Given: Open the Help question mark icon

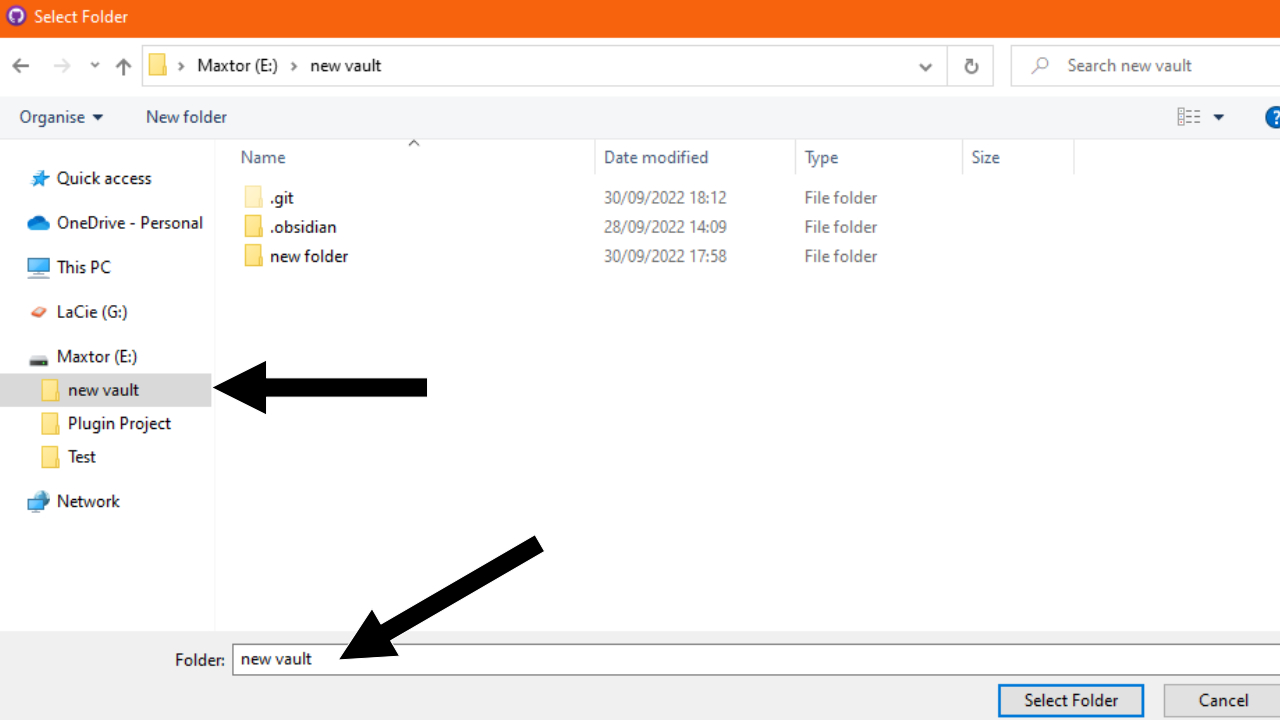Looking at the screenshot, I should 1272,117.
